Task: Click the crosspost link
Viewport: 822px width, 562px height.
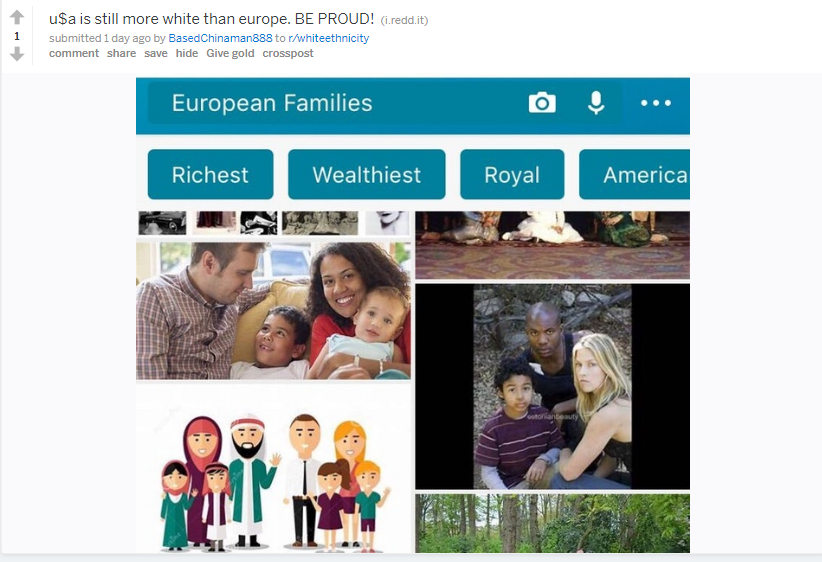Action: 288,53
